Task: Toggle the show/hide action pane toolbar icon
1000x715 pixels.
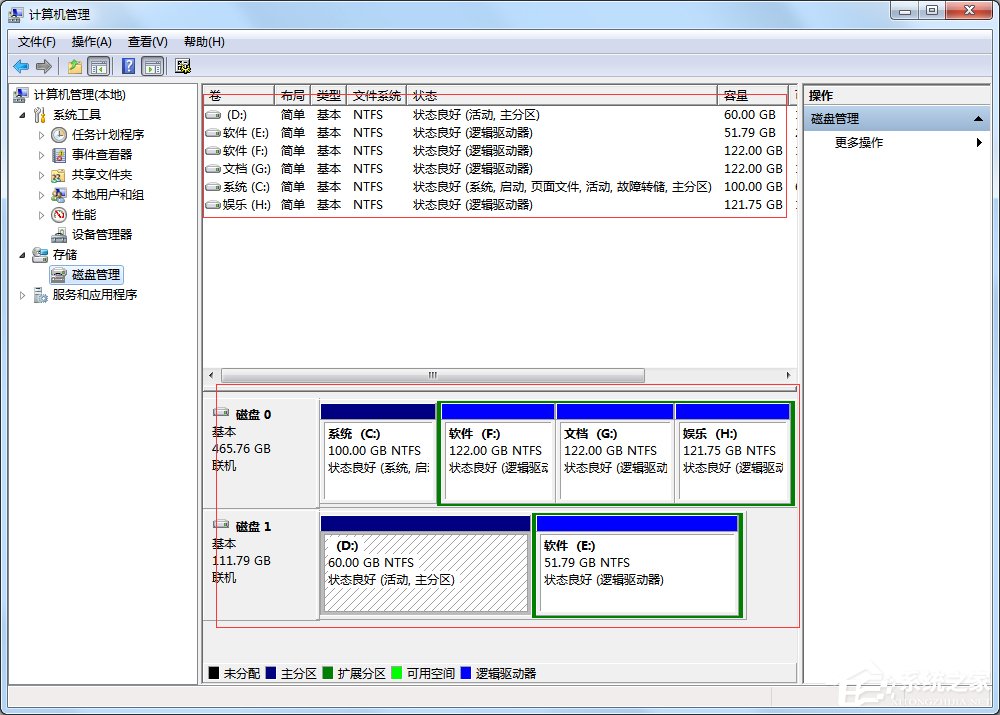Action: click(x=153, y=66)
